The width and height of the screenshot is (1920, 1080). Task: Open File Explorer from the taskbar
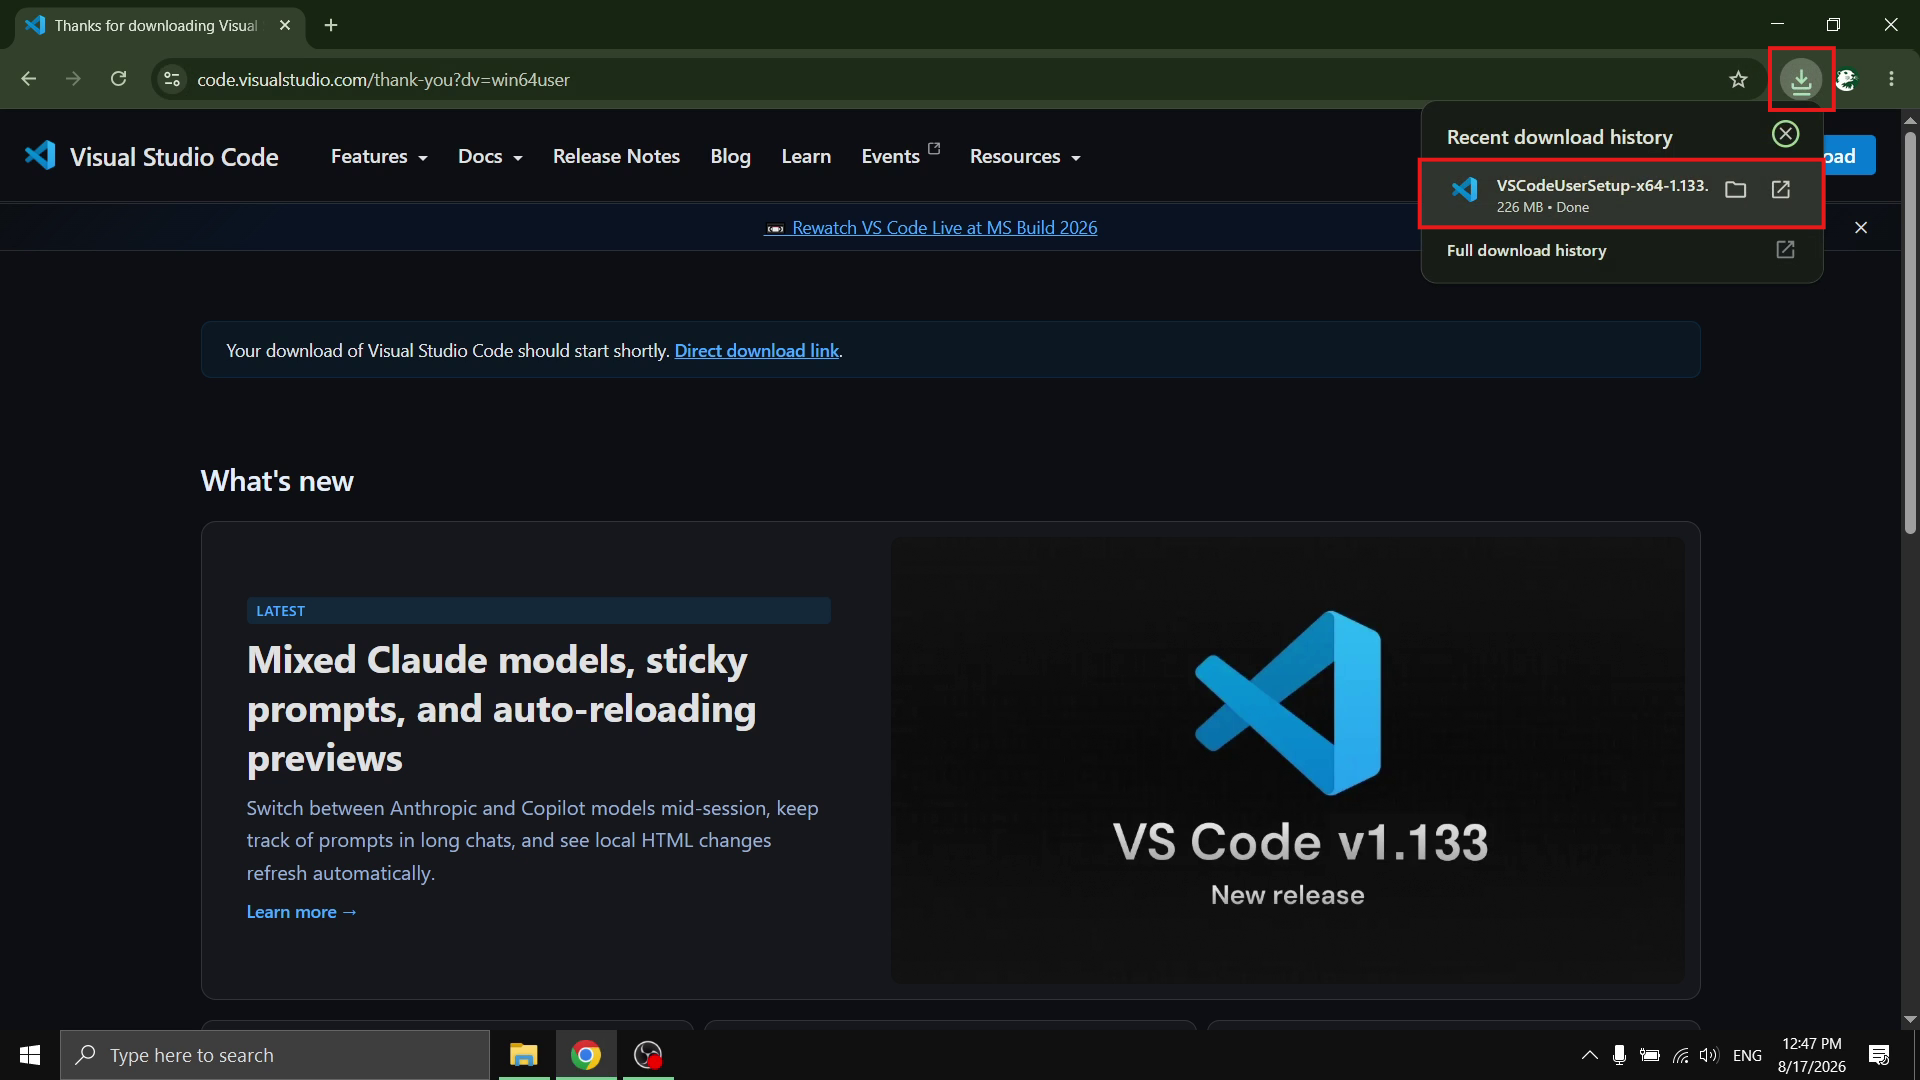(523, 1055)
